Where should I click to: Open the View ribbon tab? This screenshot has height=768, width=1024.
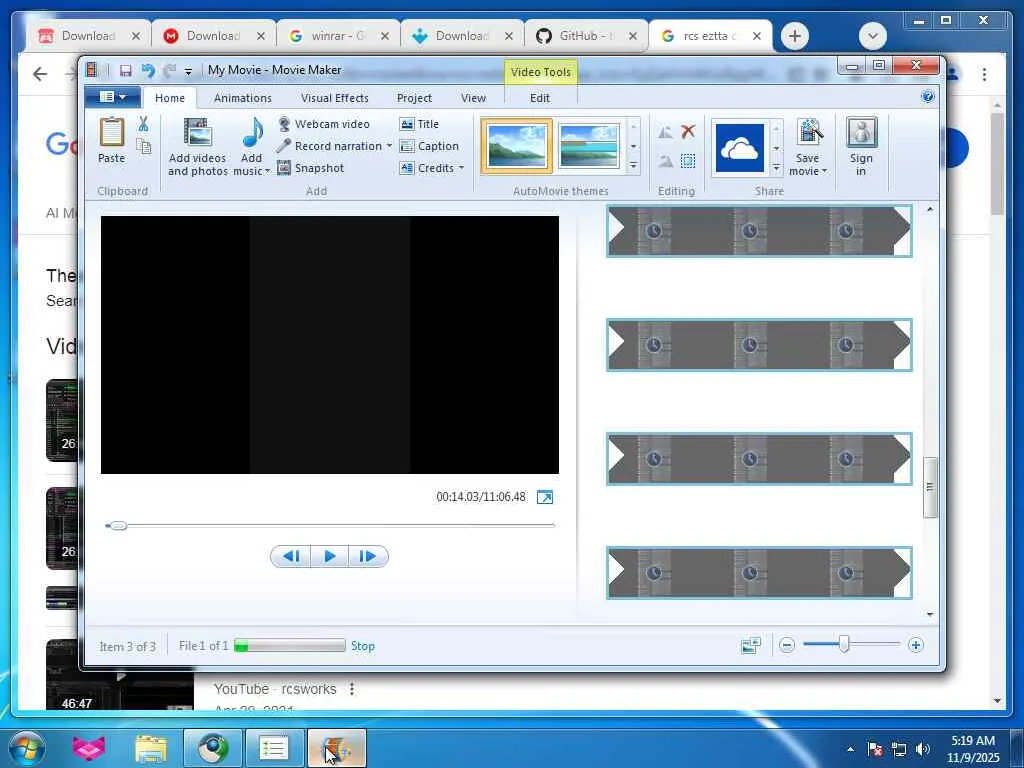[473, 98]
